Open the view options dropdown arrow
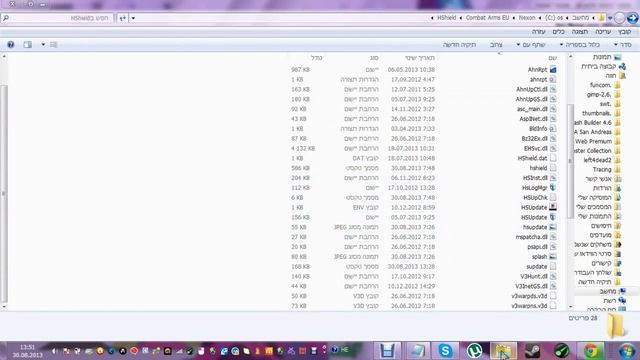 (x=43, y=44)
